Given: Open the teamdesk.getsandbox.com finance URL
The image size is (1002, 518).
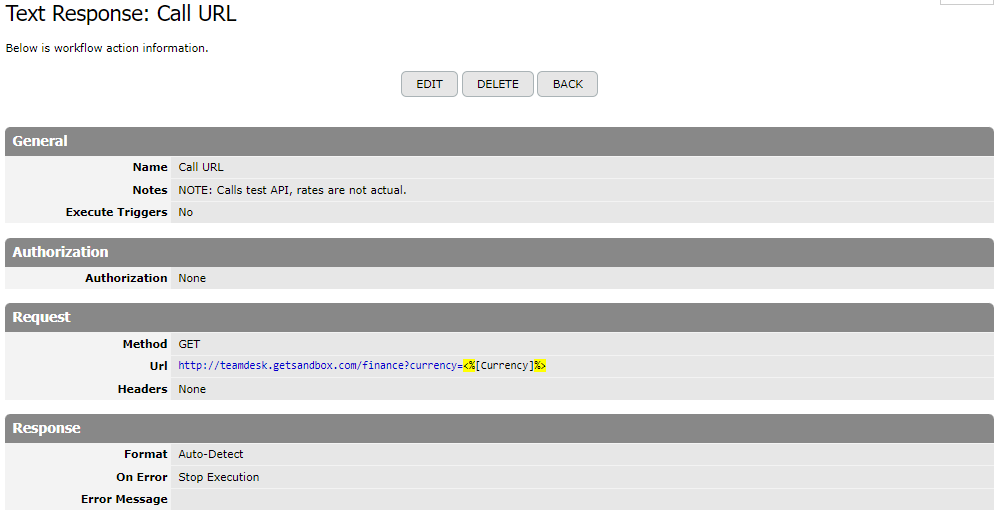Looking at the screenshot, I should click(x=320, y=366).
